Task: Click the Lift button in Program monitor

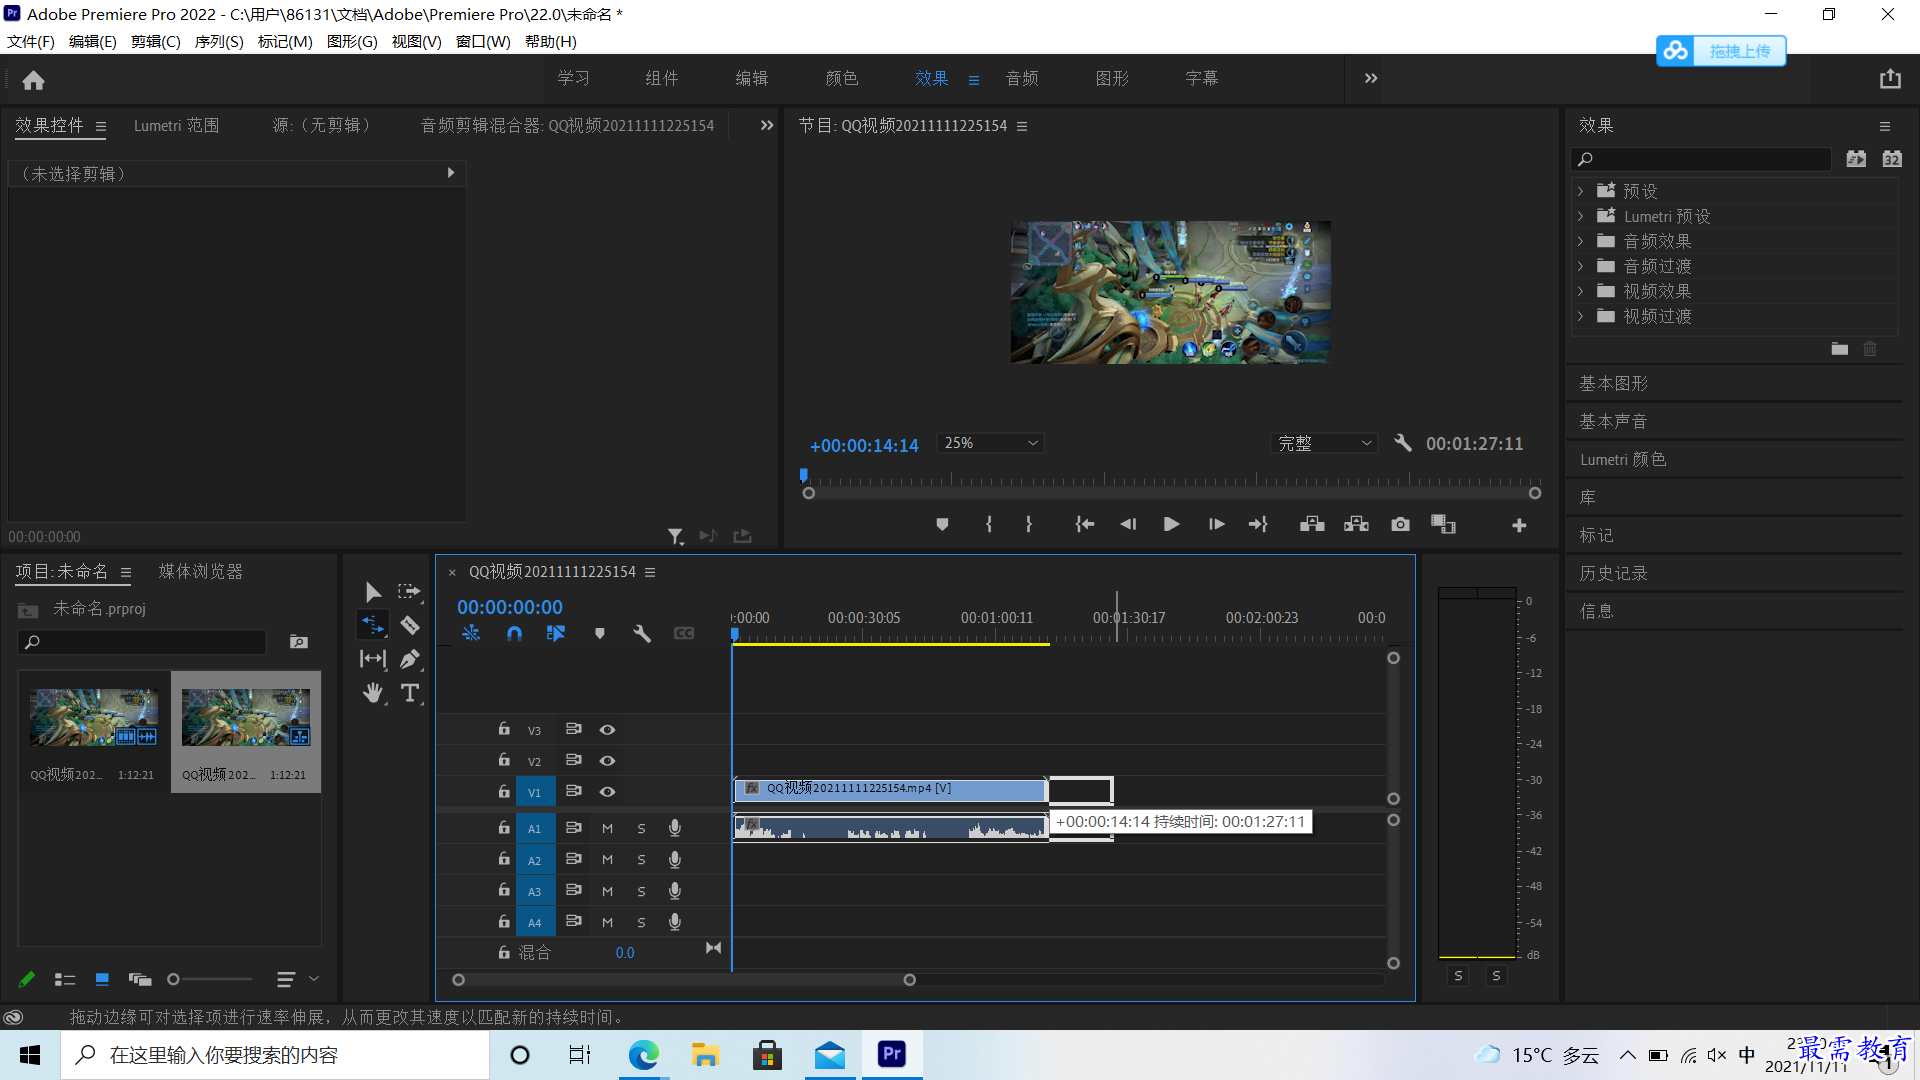Action: click(1312, 524)
